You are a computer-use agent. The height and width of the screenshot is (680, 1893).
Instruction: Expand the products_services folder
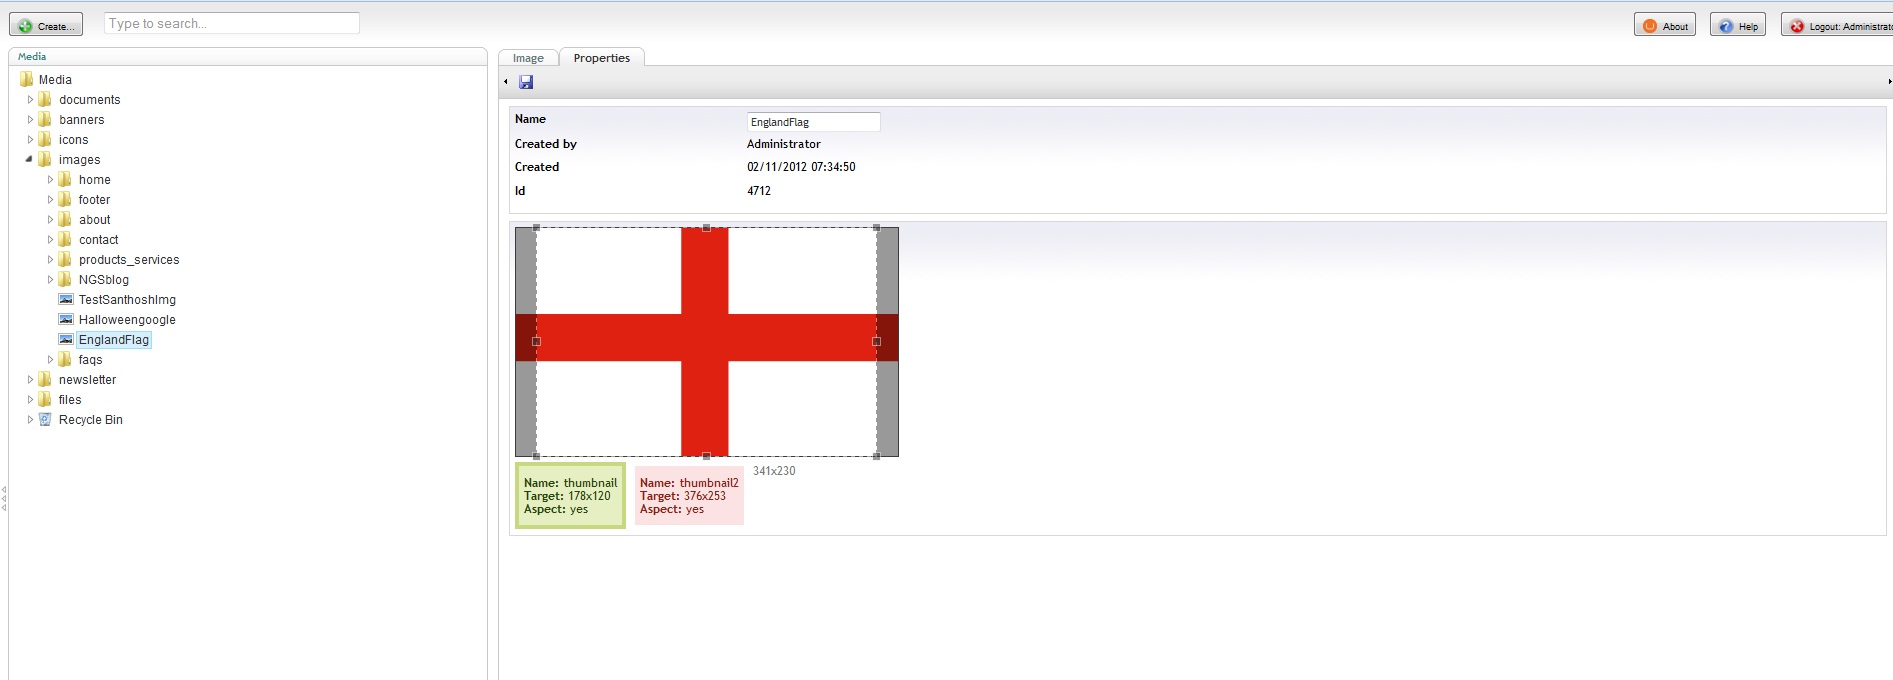click(50, 260)
